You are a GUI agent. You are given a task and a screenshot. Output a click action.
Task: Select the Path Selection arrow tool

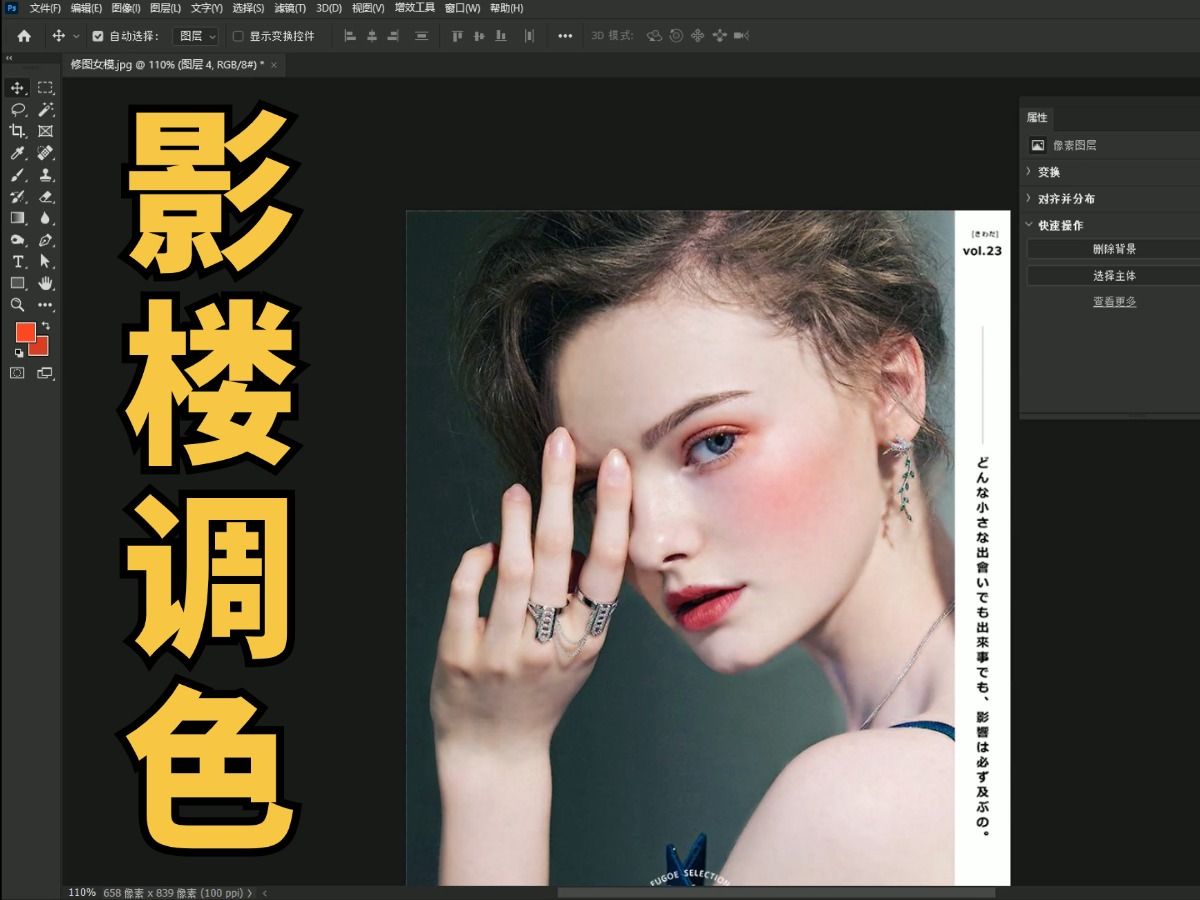point(45,261)
